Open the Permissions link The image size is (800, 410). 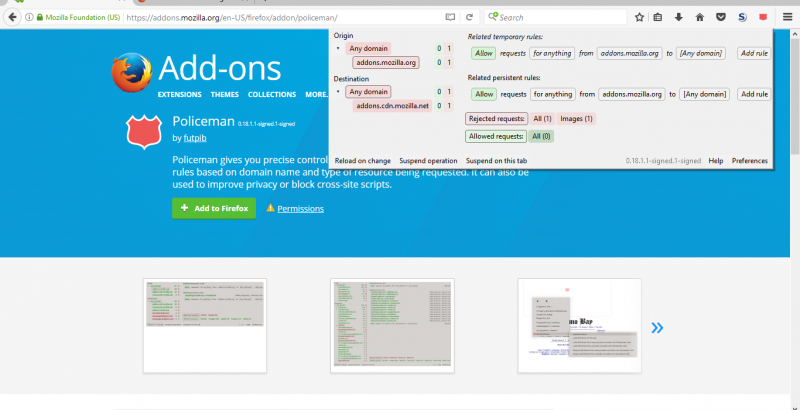pyautogui.click(x=301, y=209)
